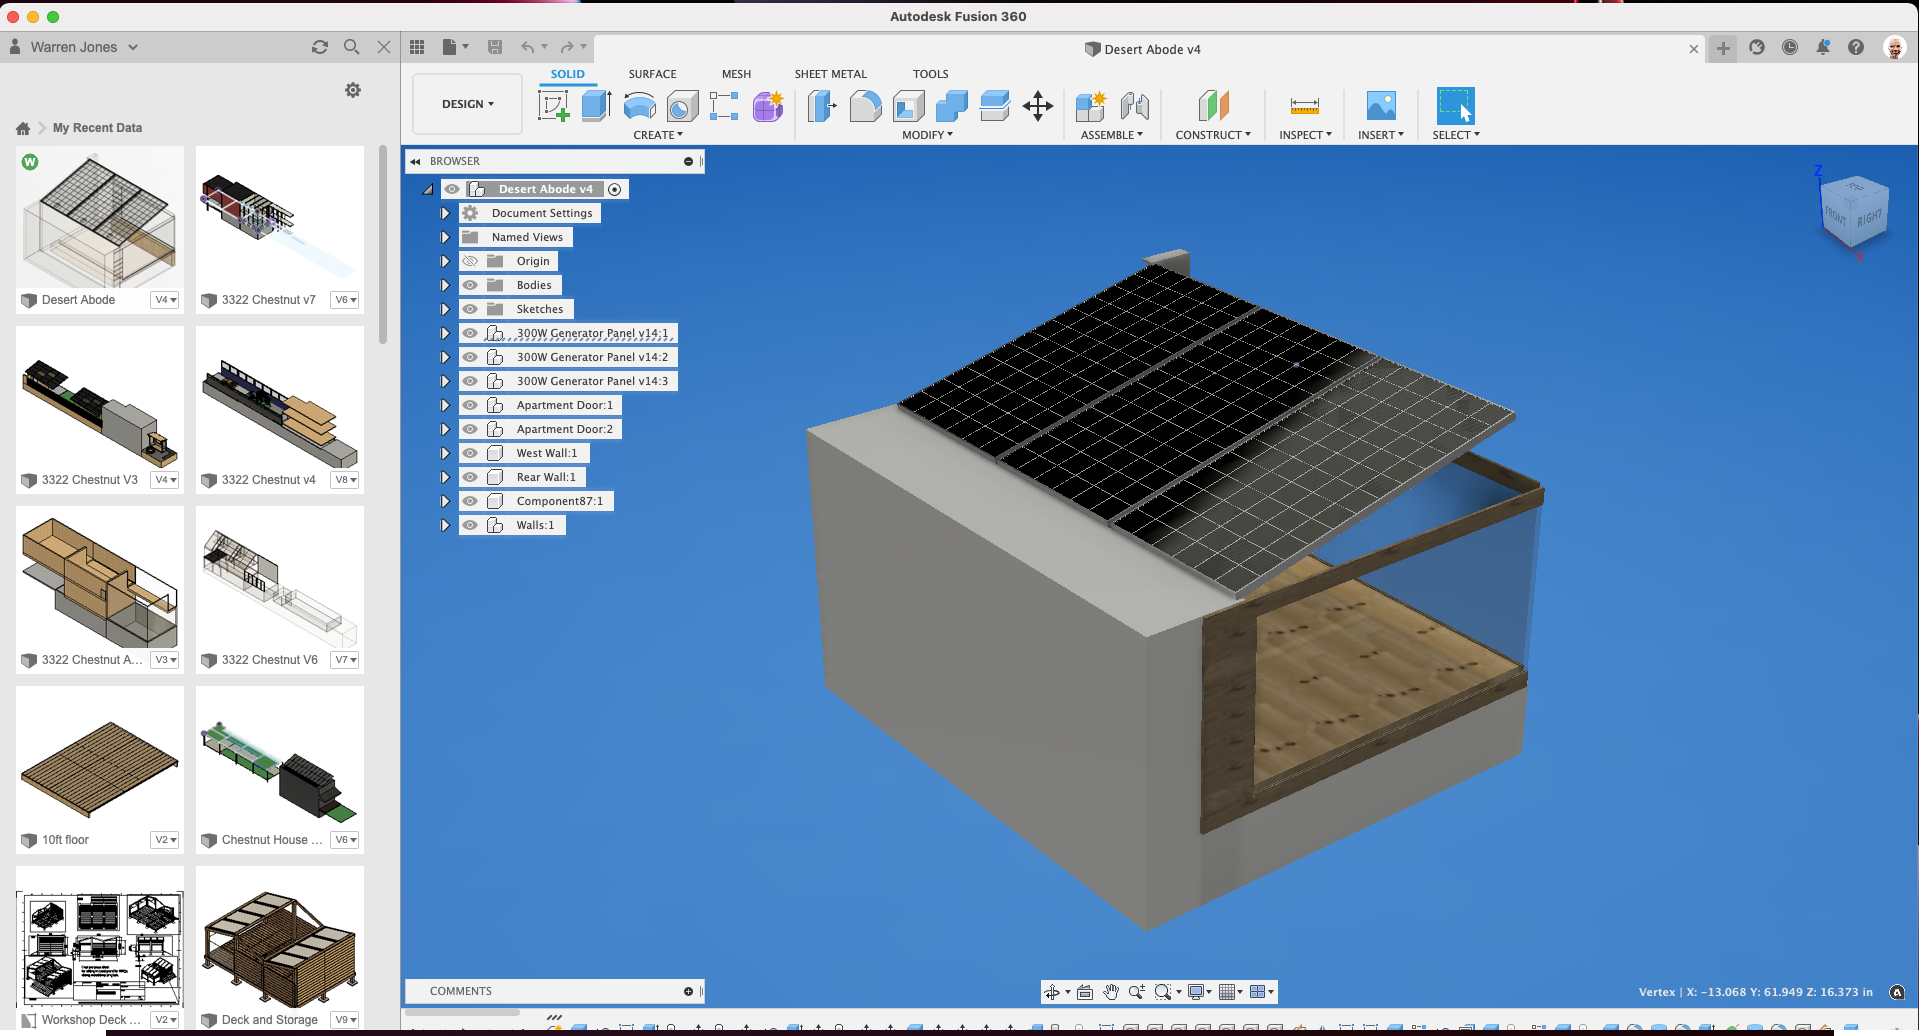The width and height of the screenshot is (1919, 1036).
Task: Click the Fillet tool in Modify
Action: (865, 106)
